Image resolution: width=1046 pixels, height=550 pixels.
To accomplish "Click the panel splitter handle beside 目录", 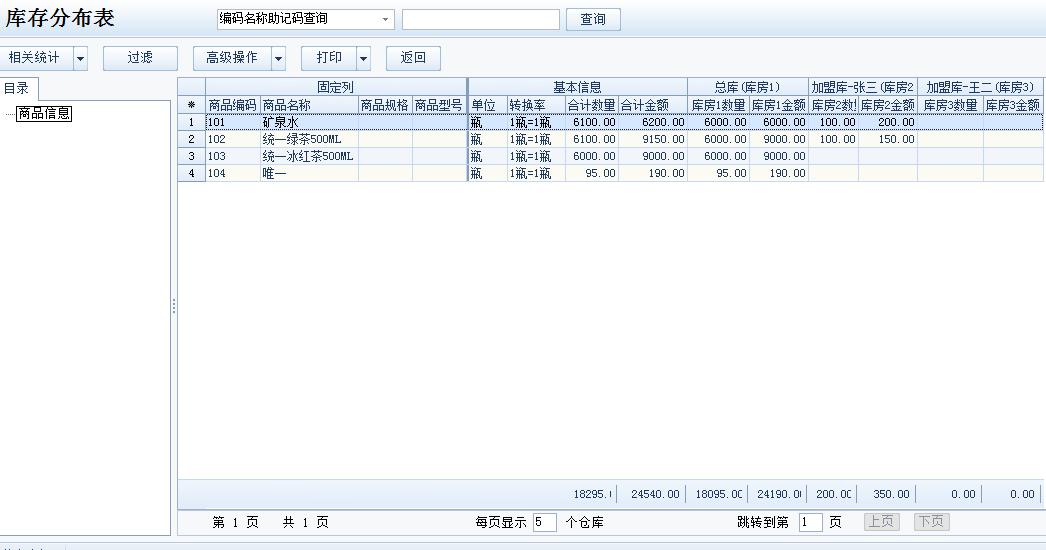I will [174, 306].
